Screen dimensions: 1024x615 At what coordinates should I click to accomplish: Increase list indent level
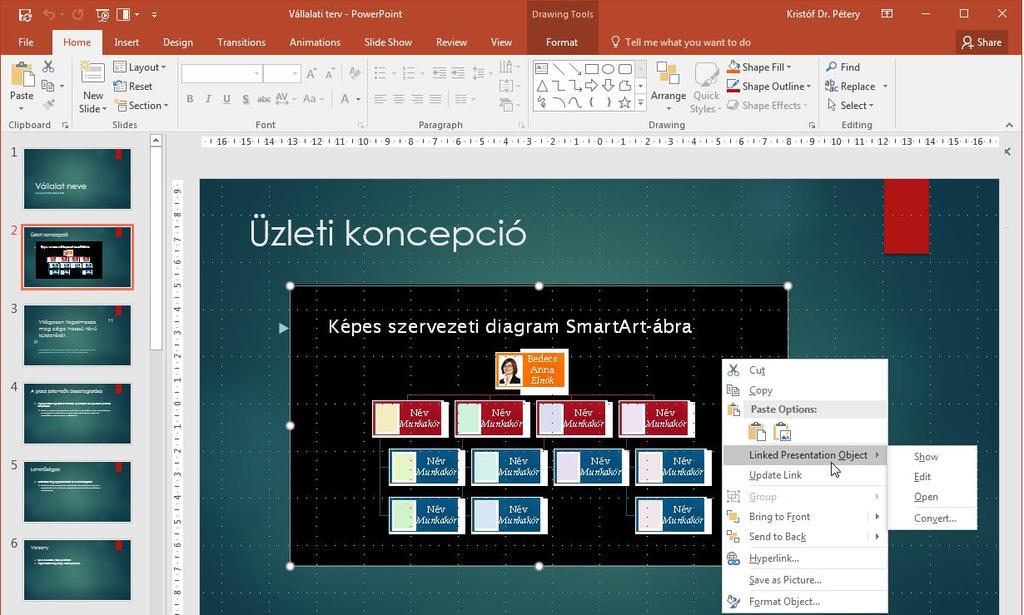pyautogui.click(x=458, y=73)
